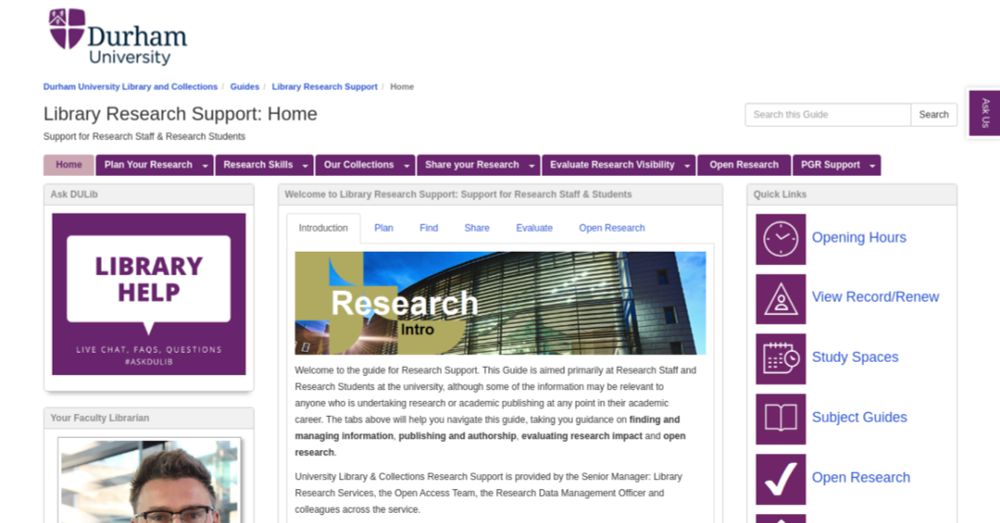Expand the Research Skills dropdown arrow

pos(305,165)
